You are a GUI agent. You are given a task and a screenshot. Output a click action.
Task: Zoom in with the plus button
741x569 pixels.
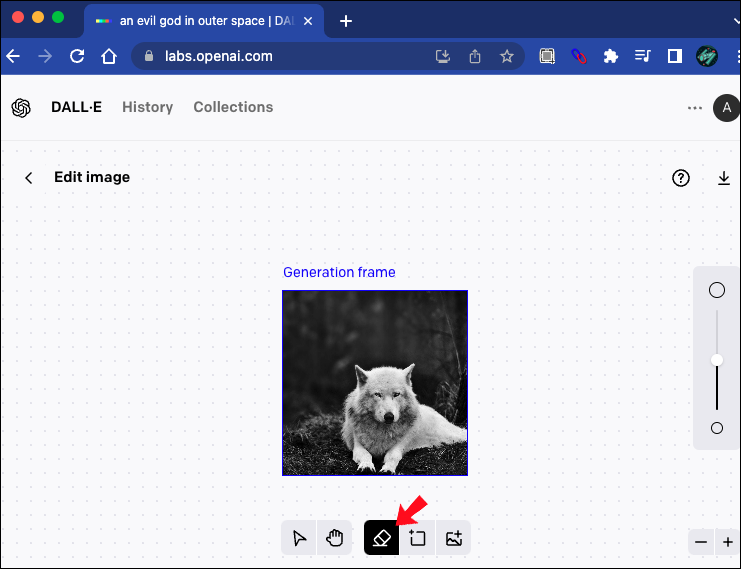click(728, 542)
